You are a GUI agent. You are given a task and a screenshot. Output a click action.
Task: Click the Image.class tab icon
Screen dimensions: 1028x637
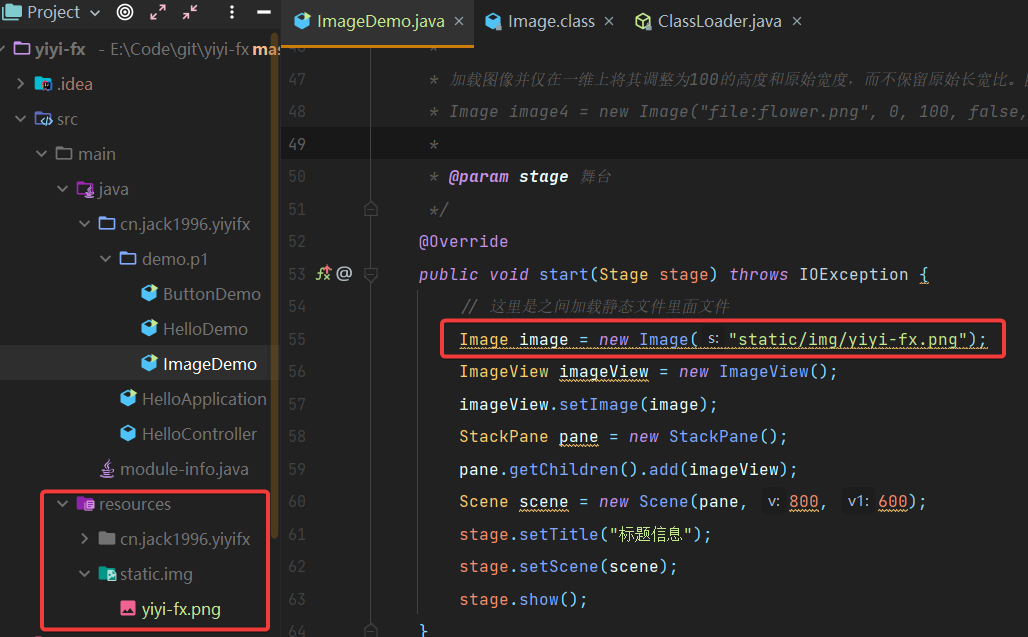click(493, 21)
